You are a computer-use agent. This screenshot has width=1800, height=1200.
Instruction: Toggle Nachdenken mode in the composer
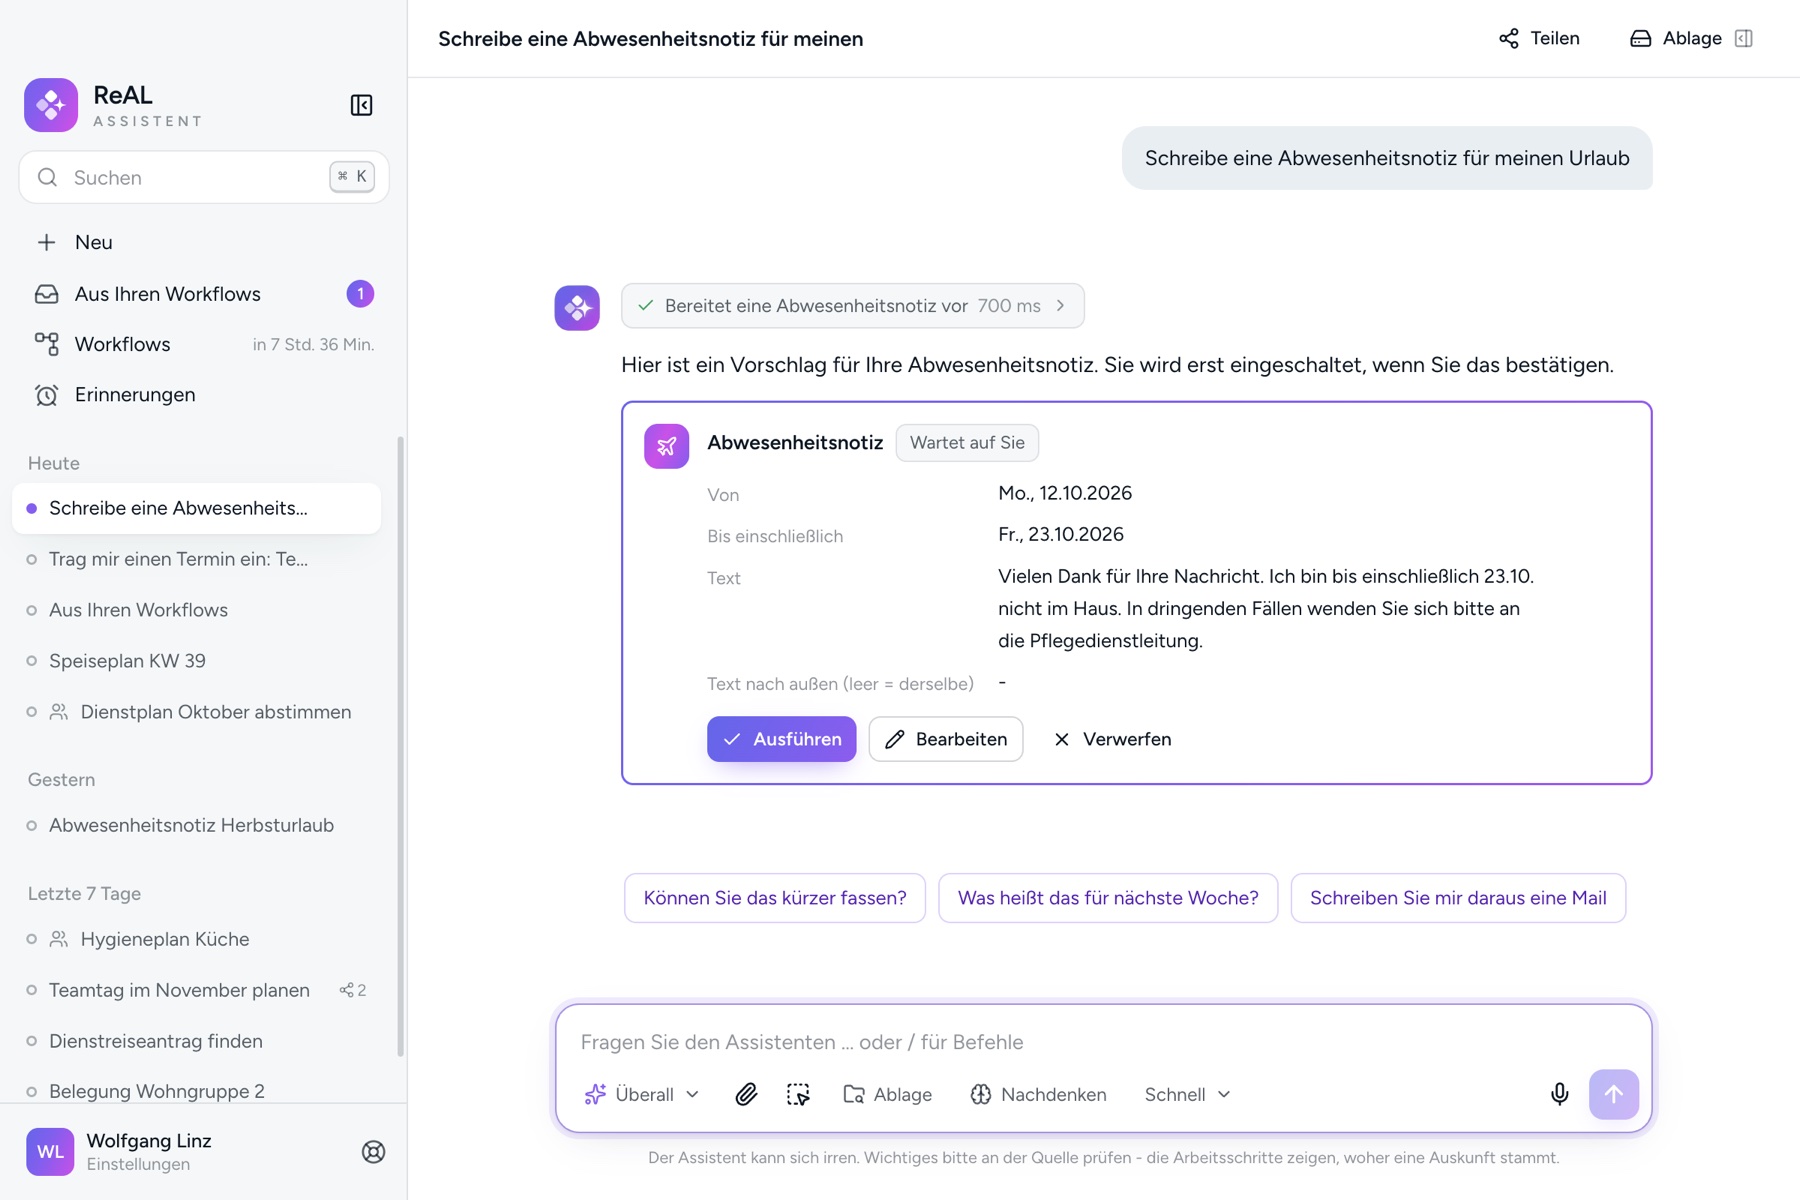click(x=1038, y=1094)
